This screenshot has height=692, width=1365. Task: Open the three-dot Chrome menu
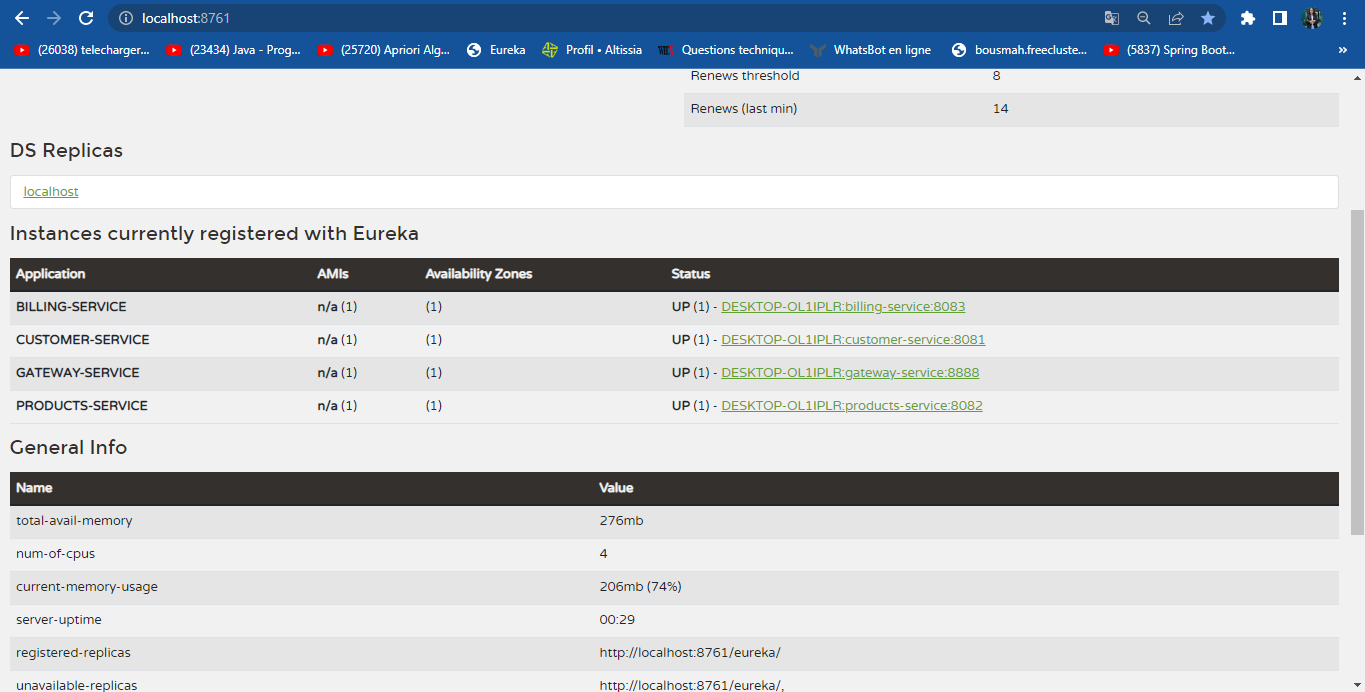[x=1345, y=17]
